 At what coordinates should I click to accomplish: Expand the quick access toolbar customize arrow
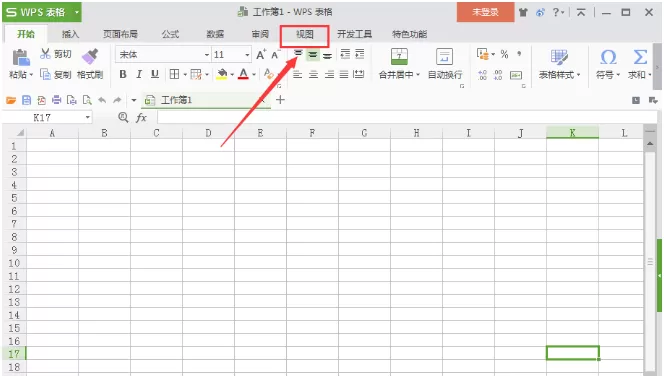[134, 100]
